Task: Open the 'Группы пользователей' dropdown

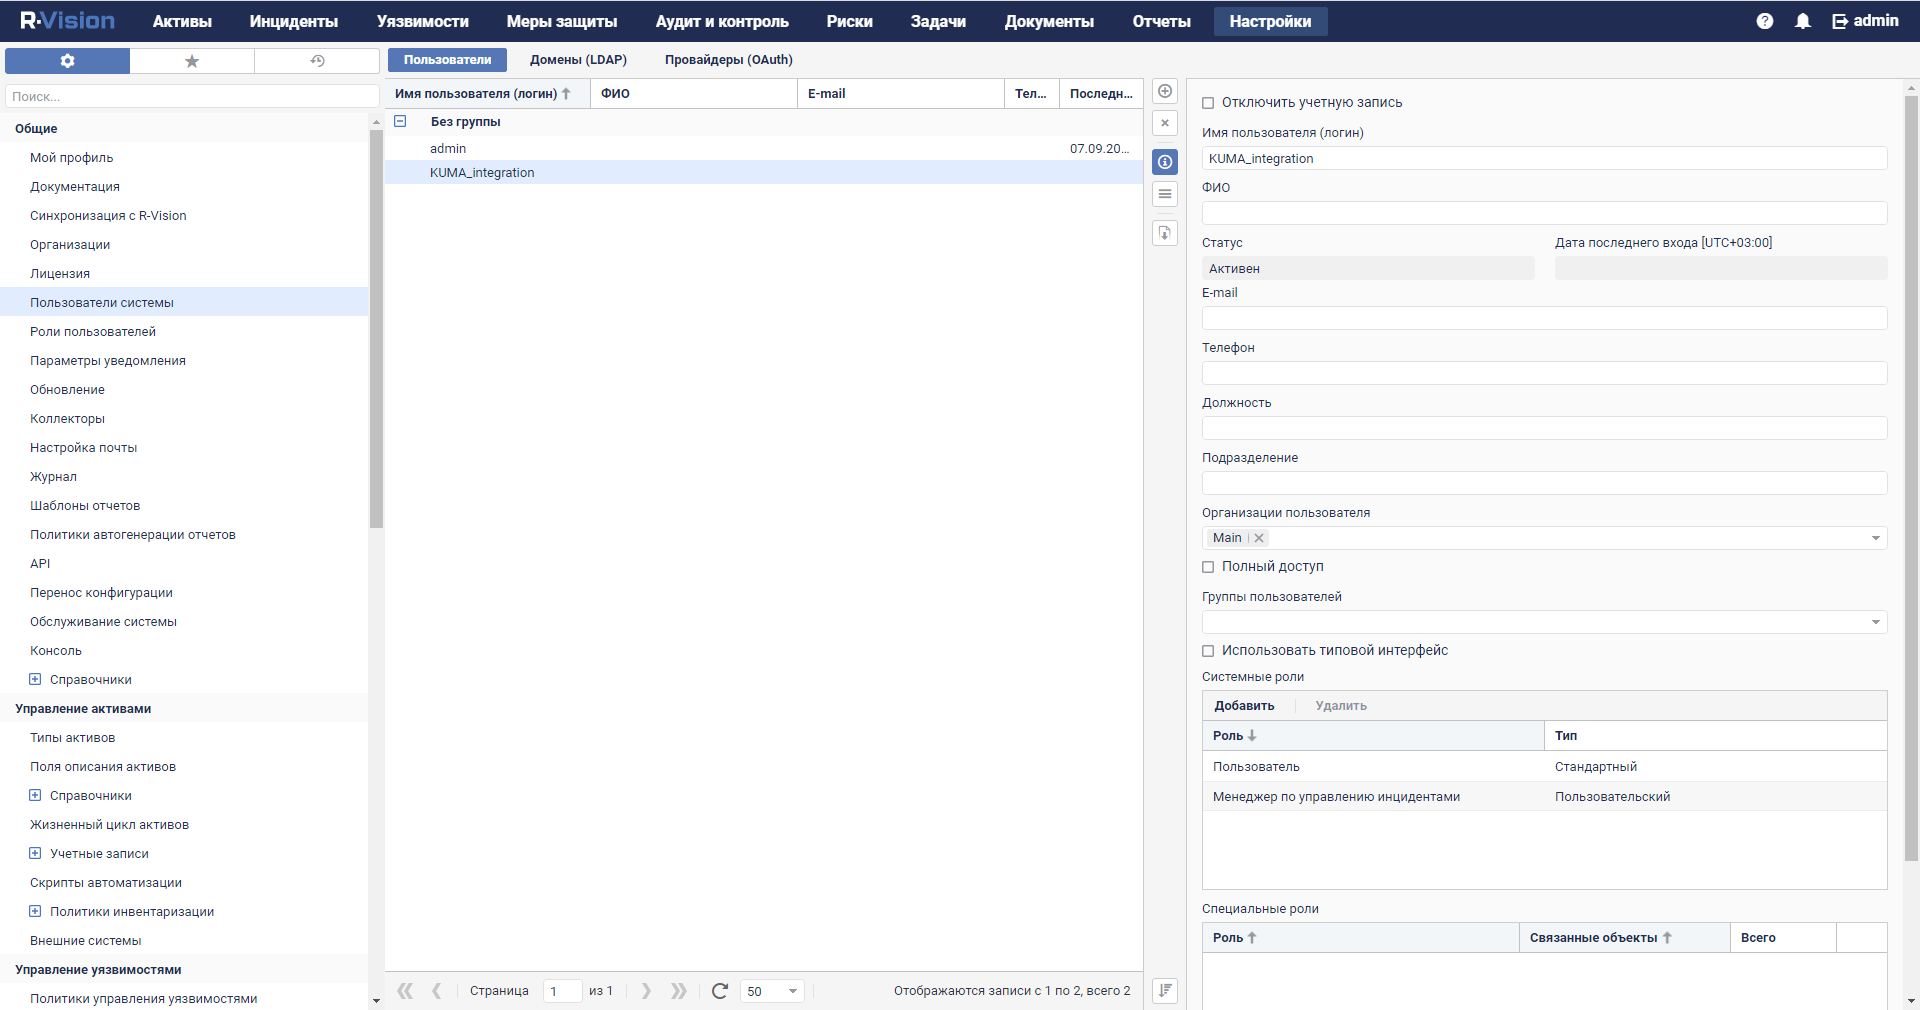Action: pyautogui.click(x=1875, y=622)
